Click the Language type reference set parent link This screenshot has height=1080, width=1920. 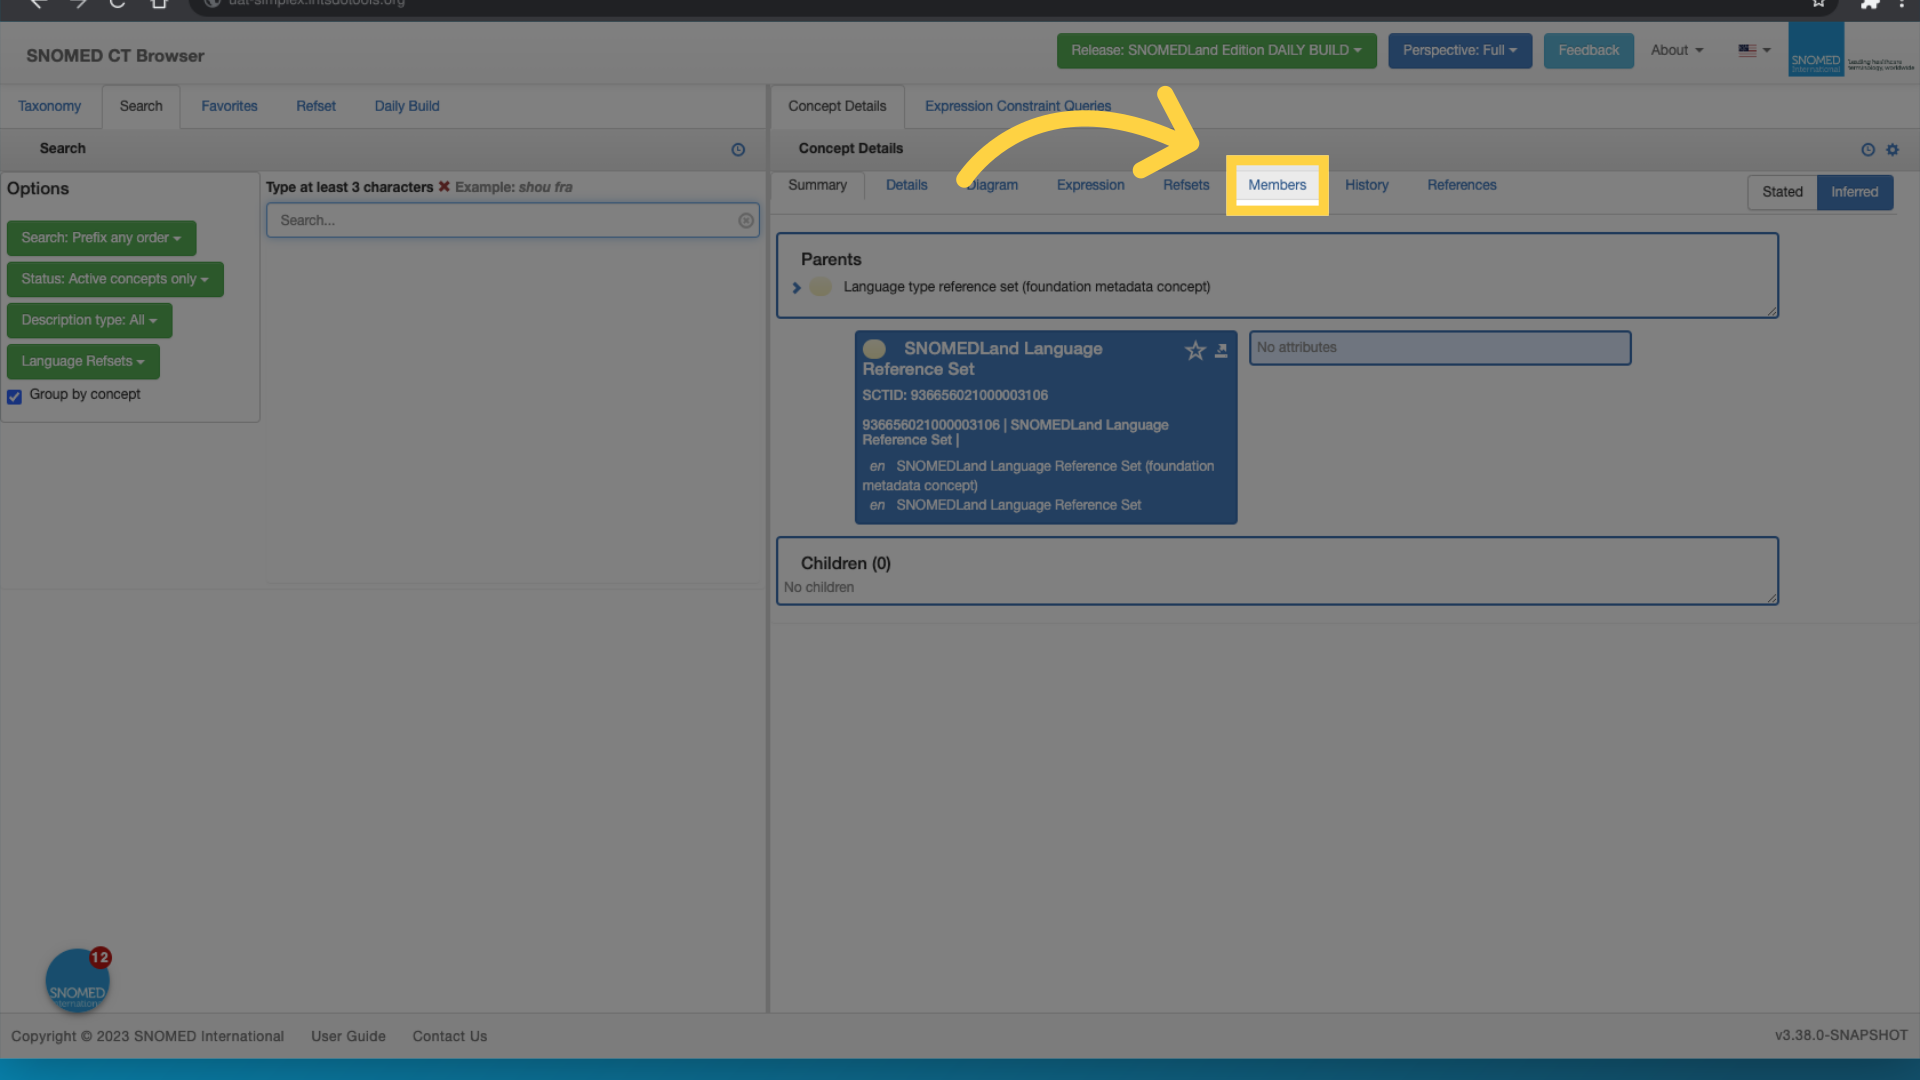coord(1026,287)
